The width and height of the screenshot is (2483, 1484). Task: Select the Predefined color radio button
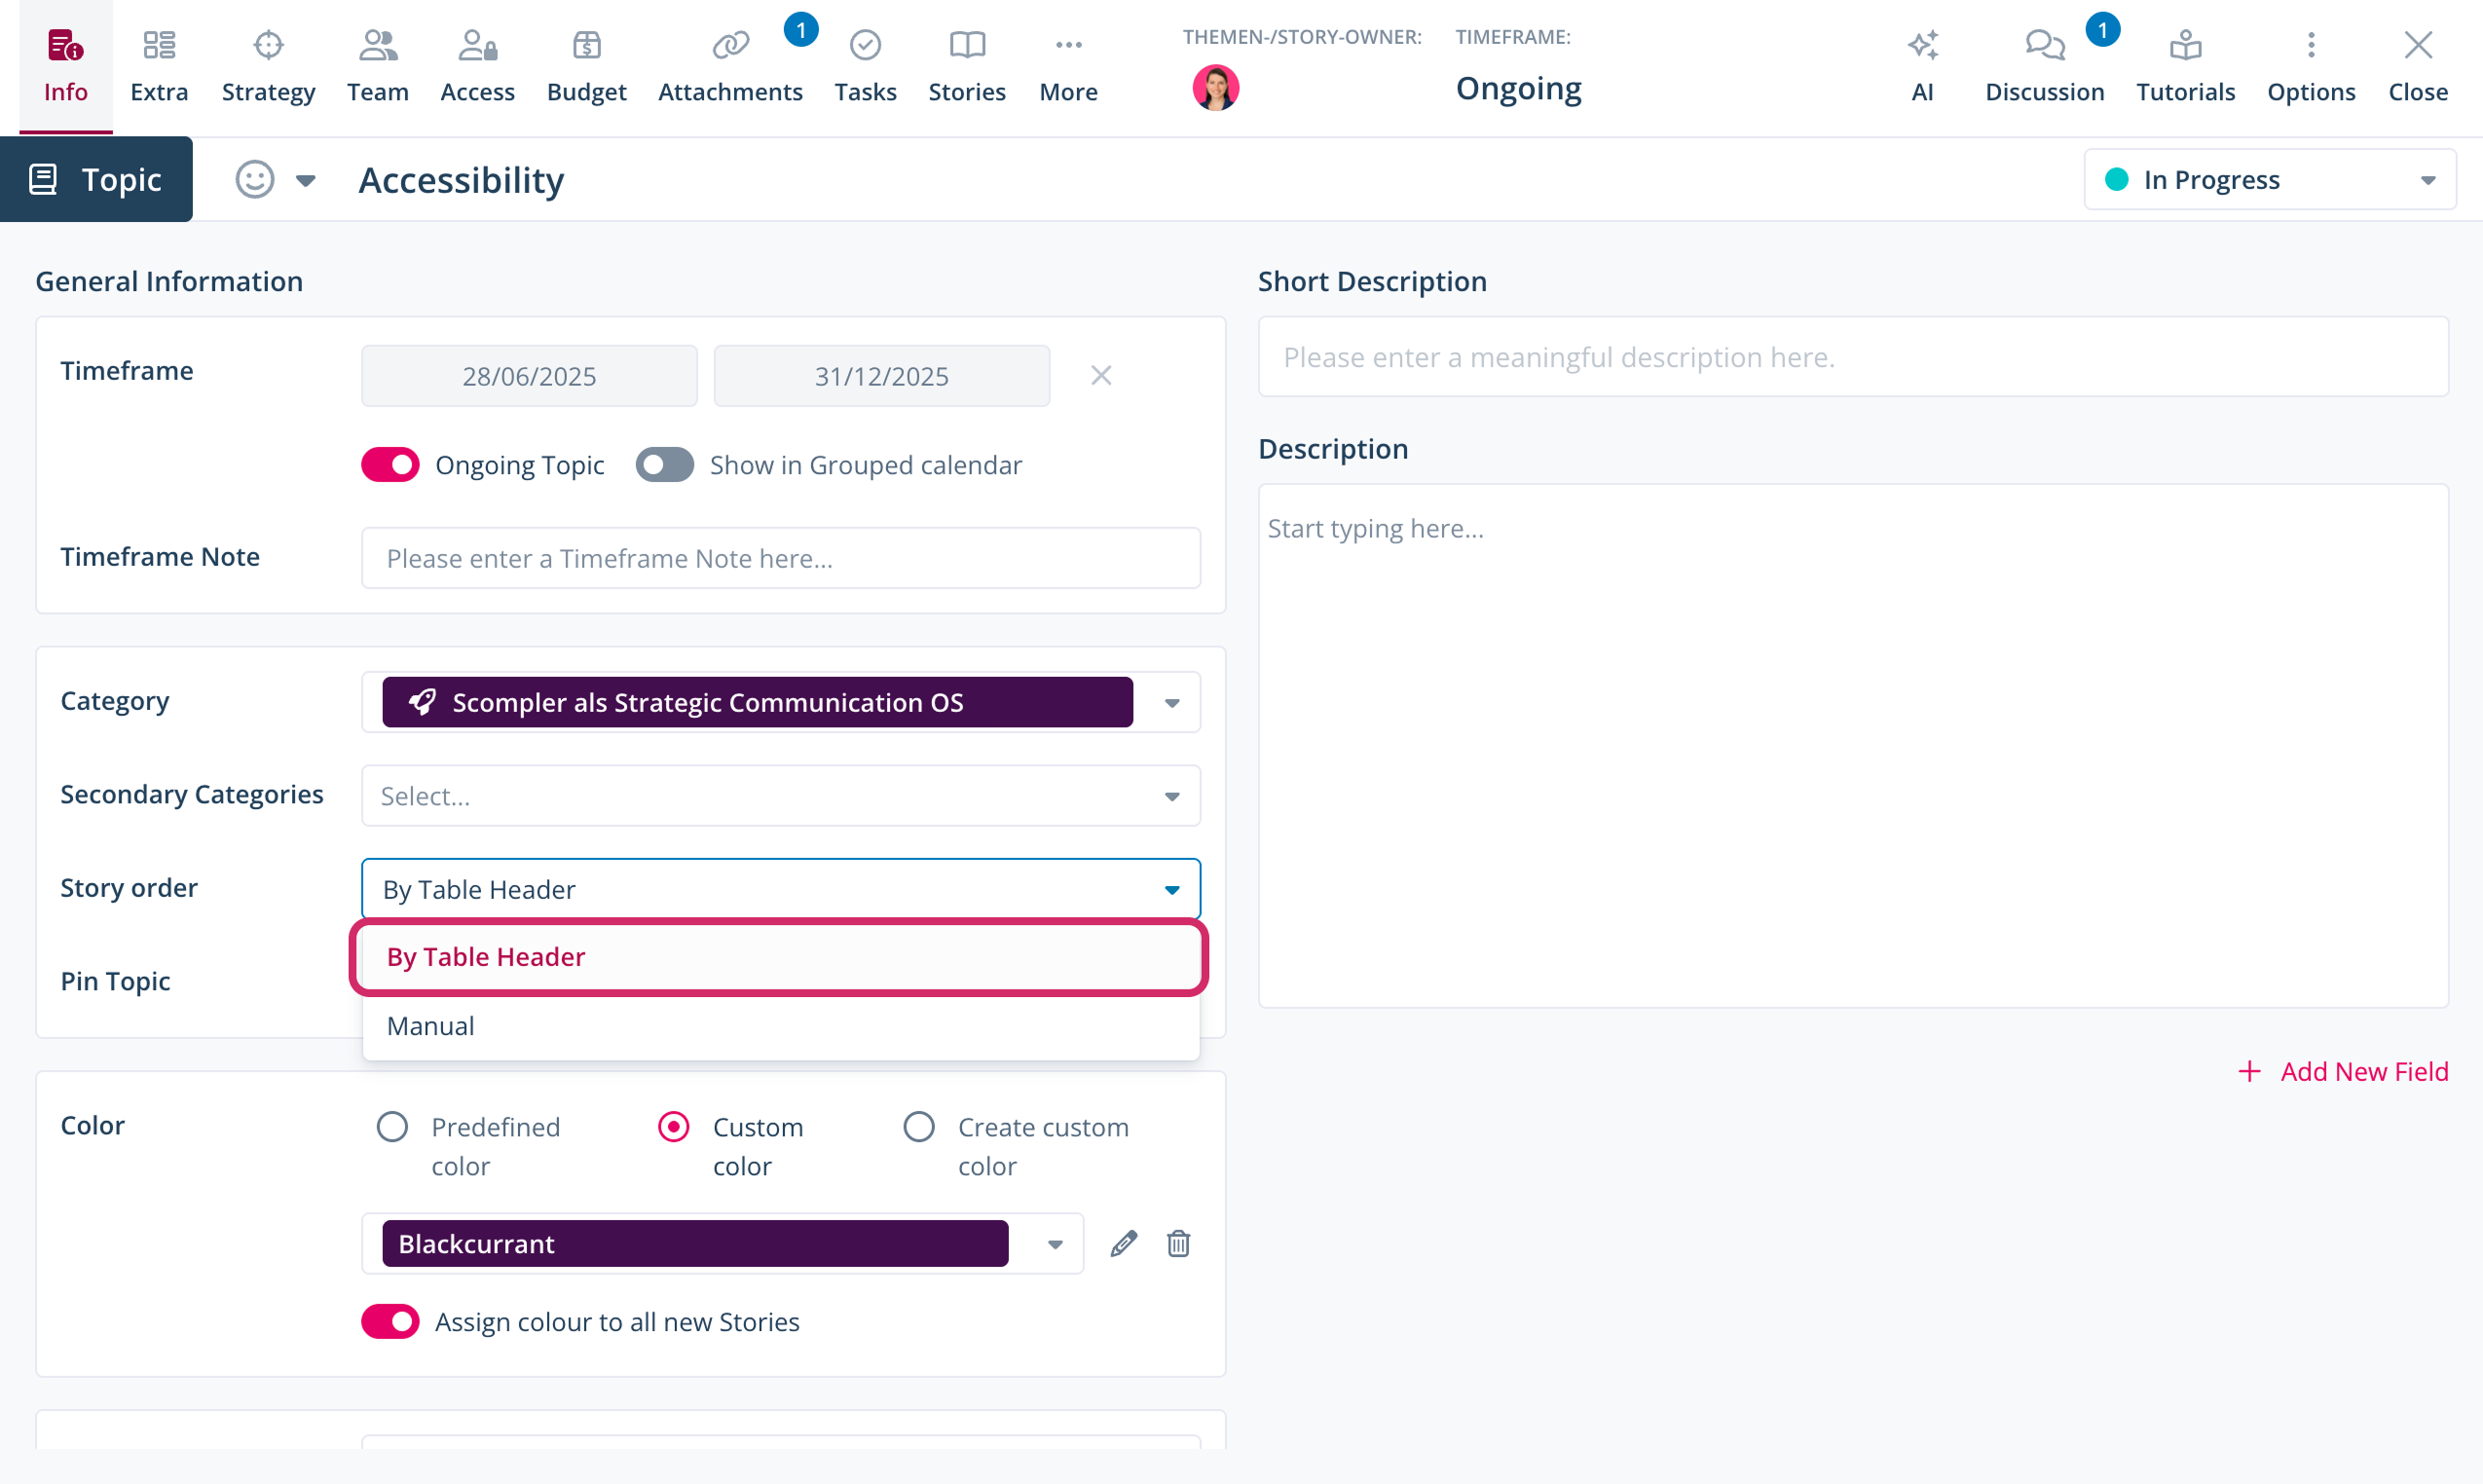[392, 1127]
